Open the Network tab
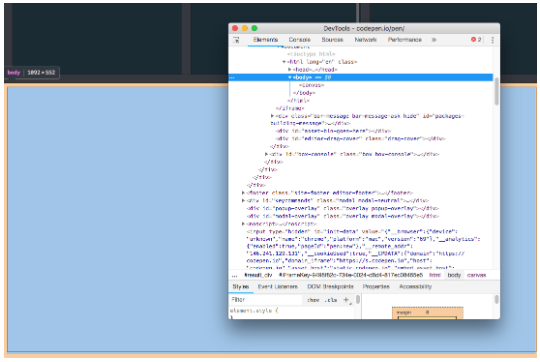 [365, 40]
